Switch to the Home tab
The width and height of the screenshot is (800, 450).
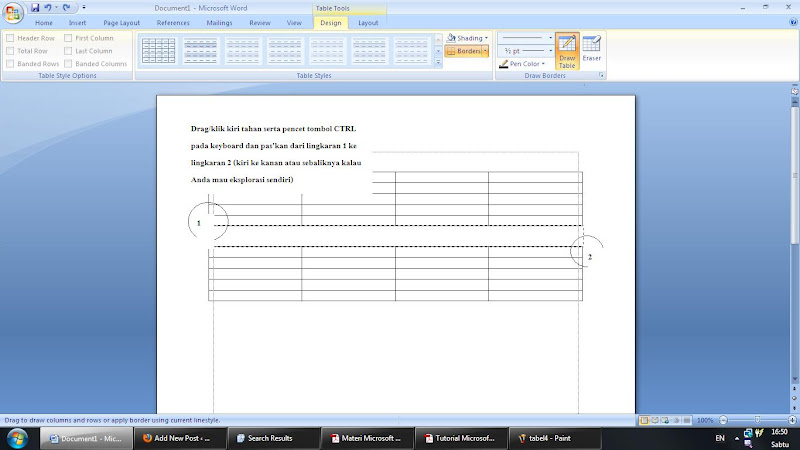coord(44,23)
